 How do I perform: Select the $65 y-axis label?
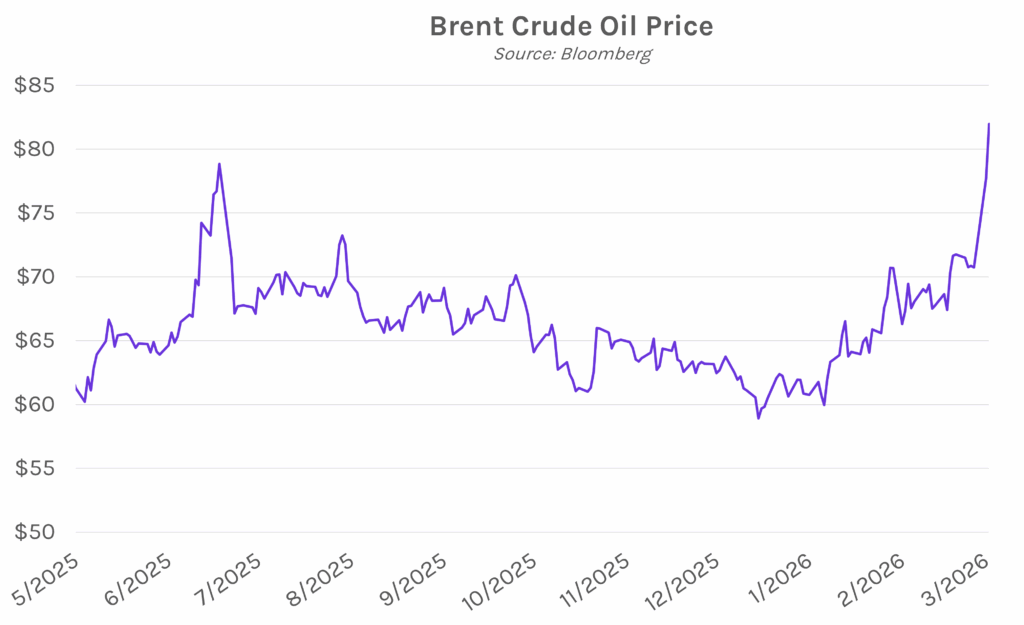point(34,341)
